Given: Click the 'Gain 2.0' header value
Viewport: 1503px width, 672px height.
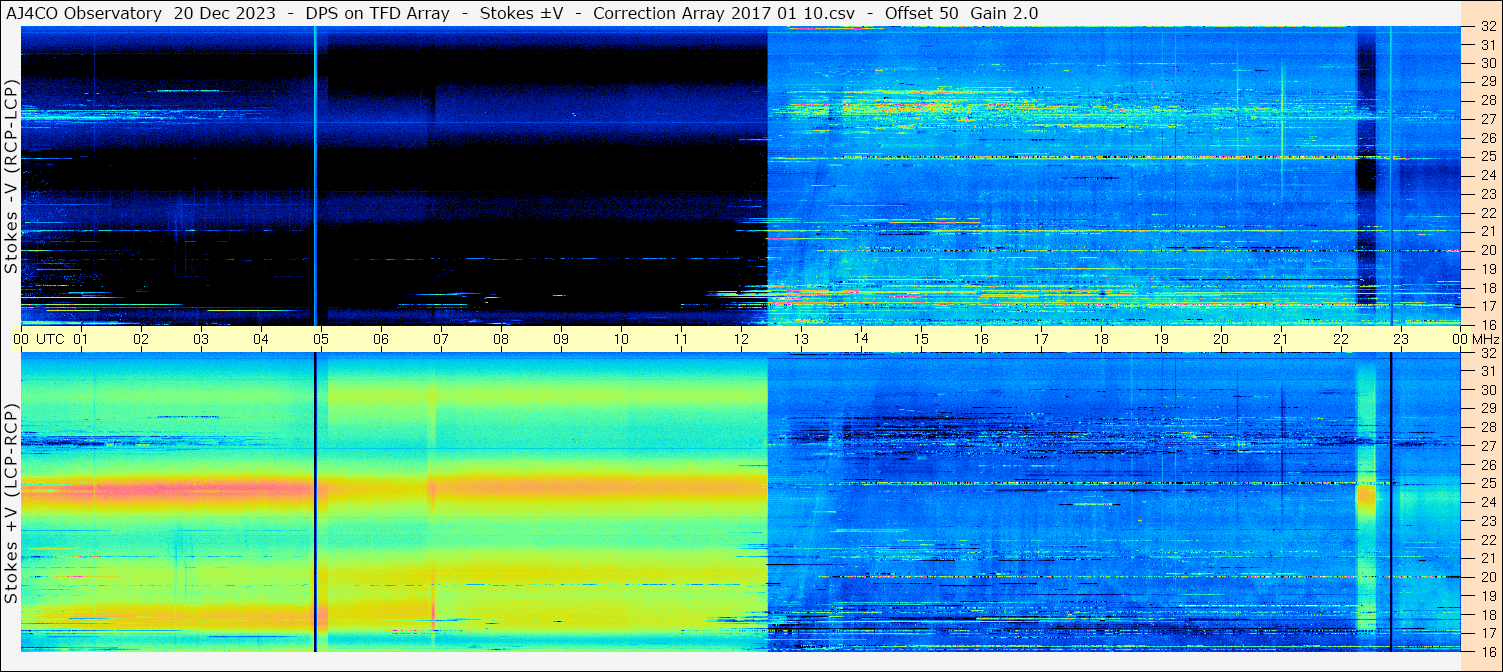Looking at the screenshot, I should coord(1004,13).
